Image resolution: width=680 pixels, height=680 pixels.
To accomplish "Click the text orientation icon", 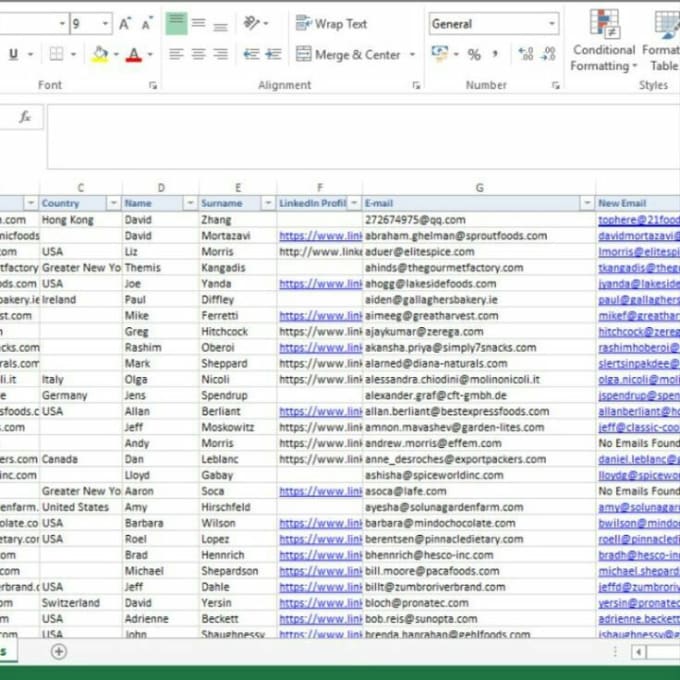I will tap(251, 23).
